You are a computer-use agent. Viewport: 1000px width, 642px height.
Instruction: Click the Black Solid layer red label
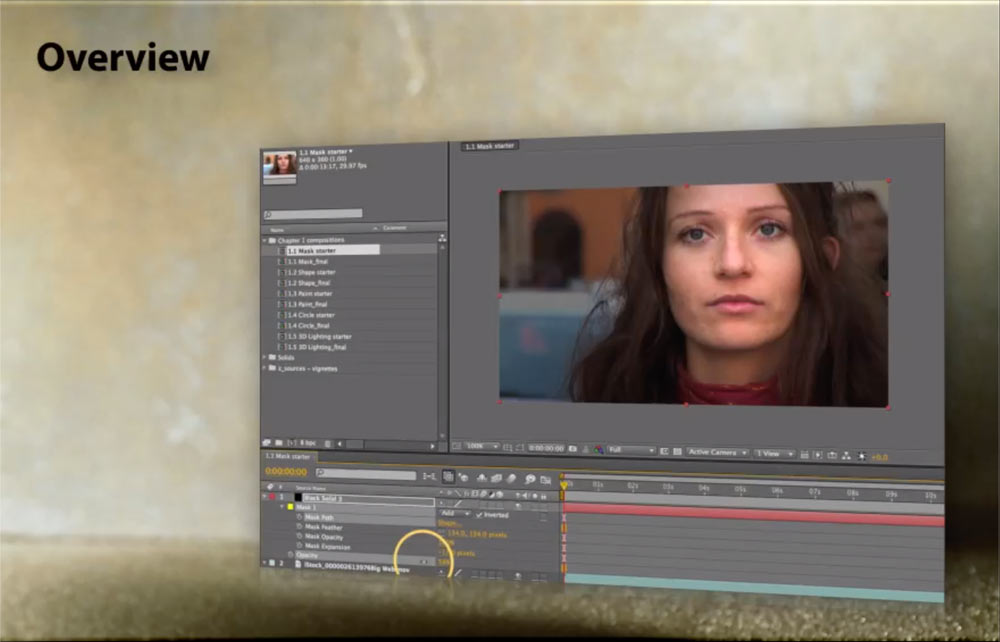pos(272,497)
